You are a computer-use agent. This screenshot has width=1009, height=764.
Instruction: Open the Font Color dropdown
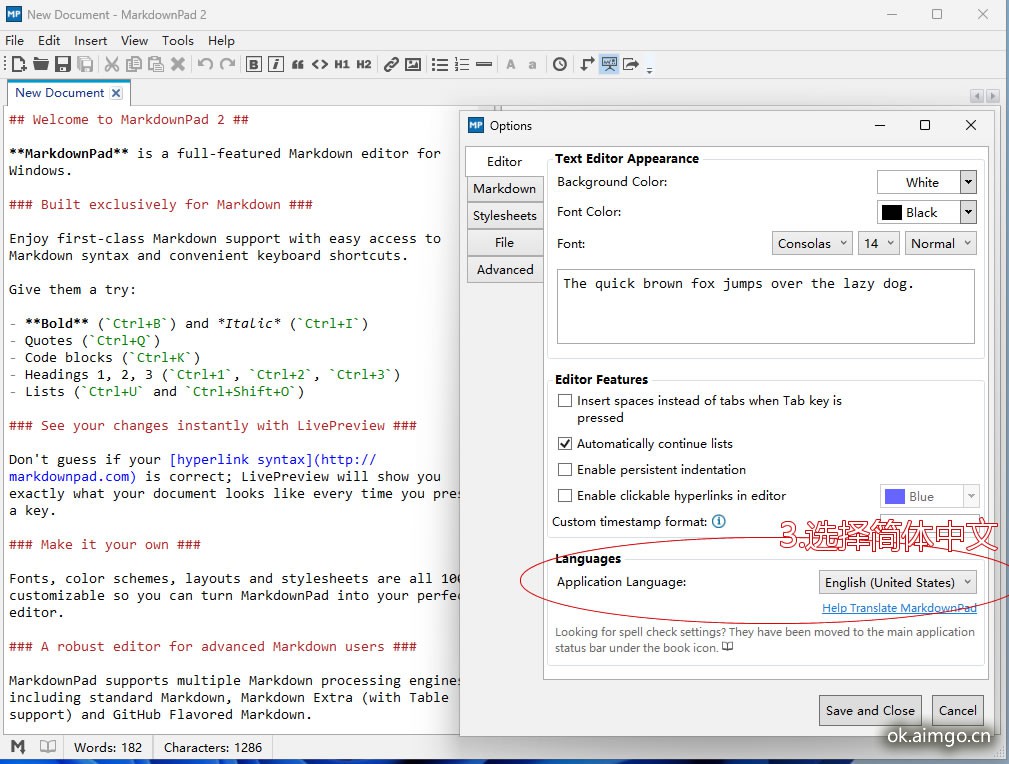[927, 212]
